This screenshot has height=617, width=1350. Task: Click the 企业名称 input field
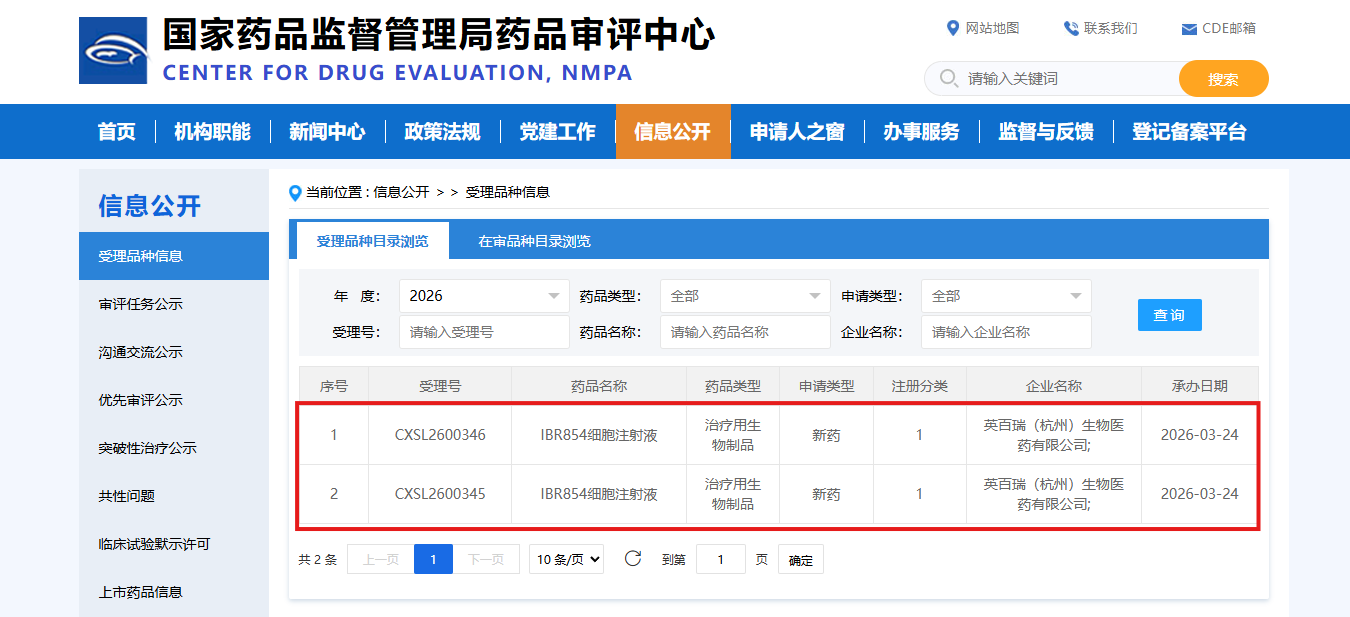pyautogui.click(x=1006, y=331)
